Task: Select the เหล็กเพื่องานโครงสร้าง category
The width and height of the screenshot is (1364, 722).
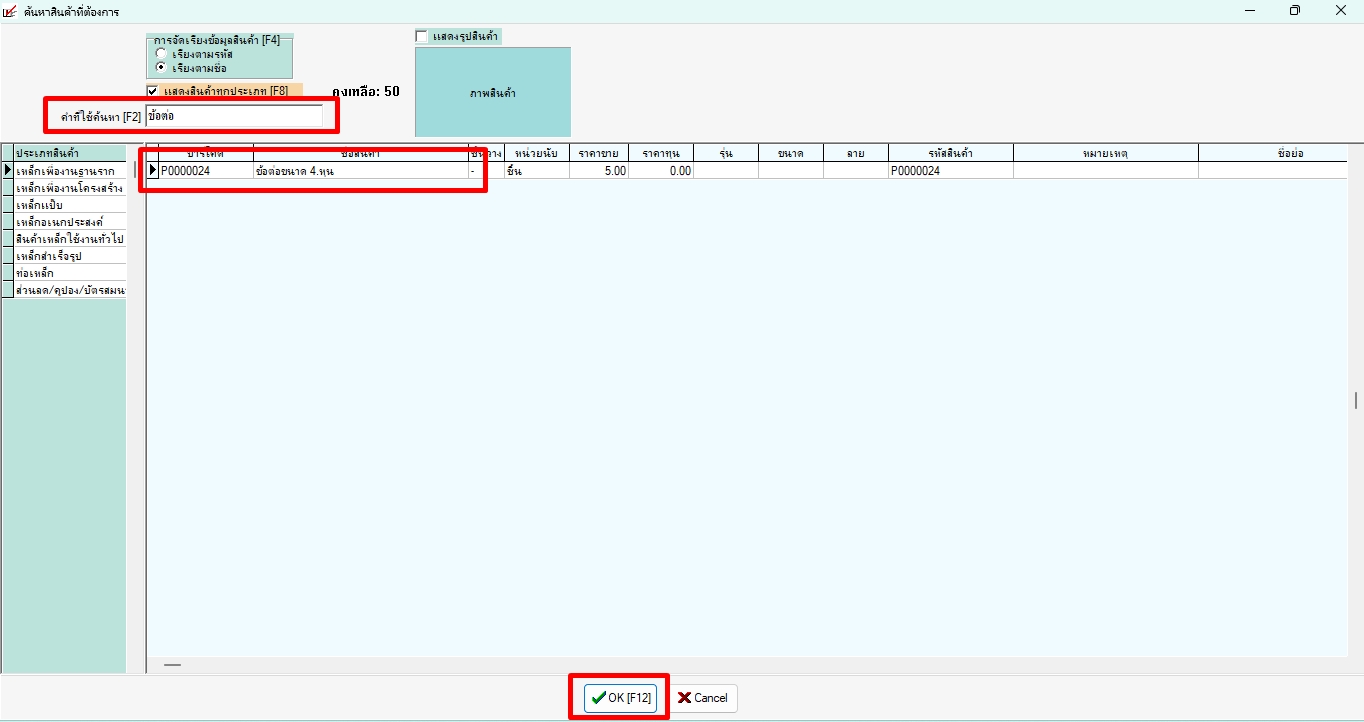Action: coord(69,188)
